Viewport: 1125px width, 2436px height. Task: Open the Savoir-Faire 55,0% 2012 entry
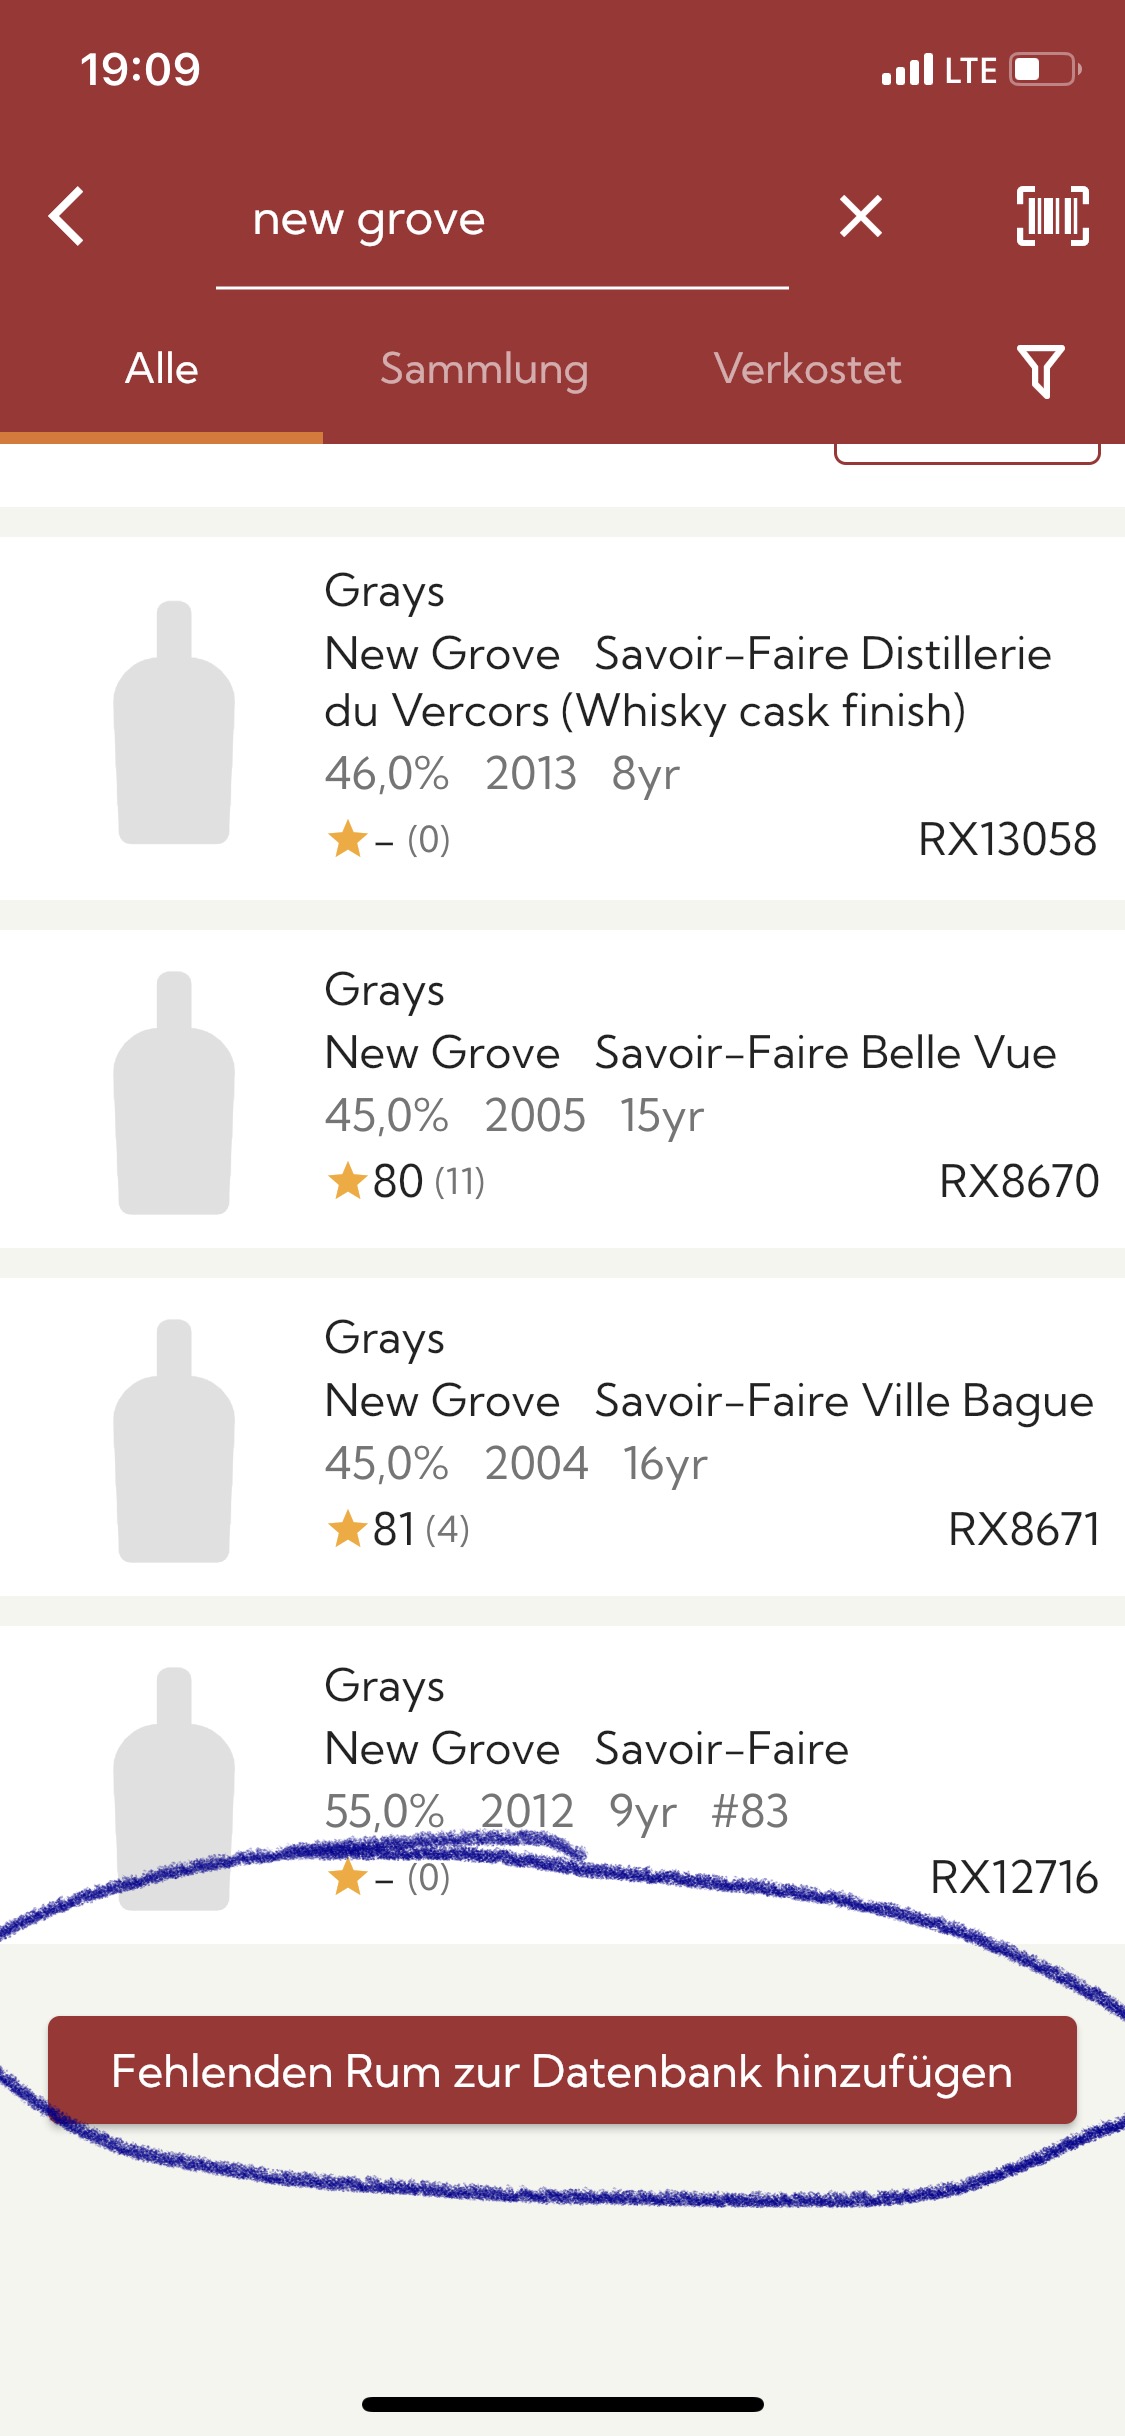coord(562,1784)
